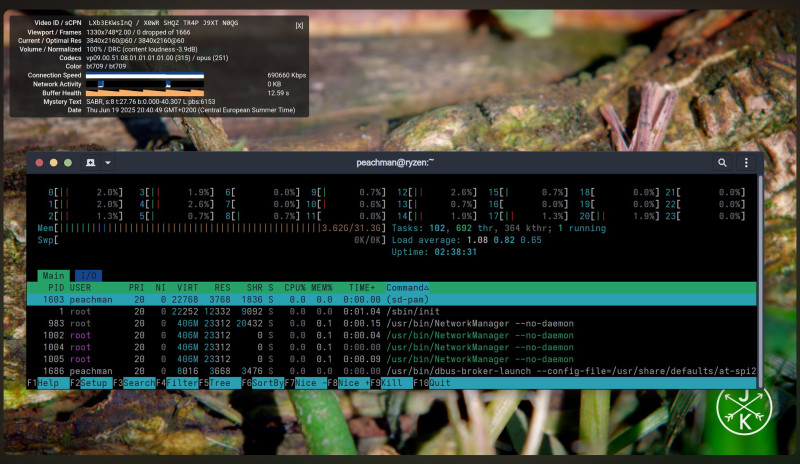The image size is (800, 464).
Task: Sort by USER column header
Action: [80, 288]
